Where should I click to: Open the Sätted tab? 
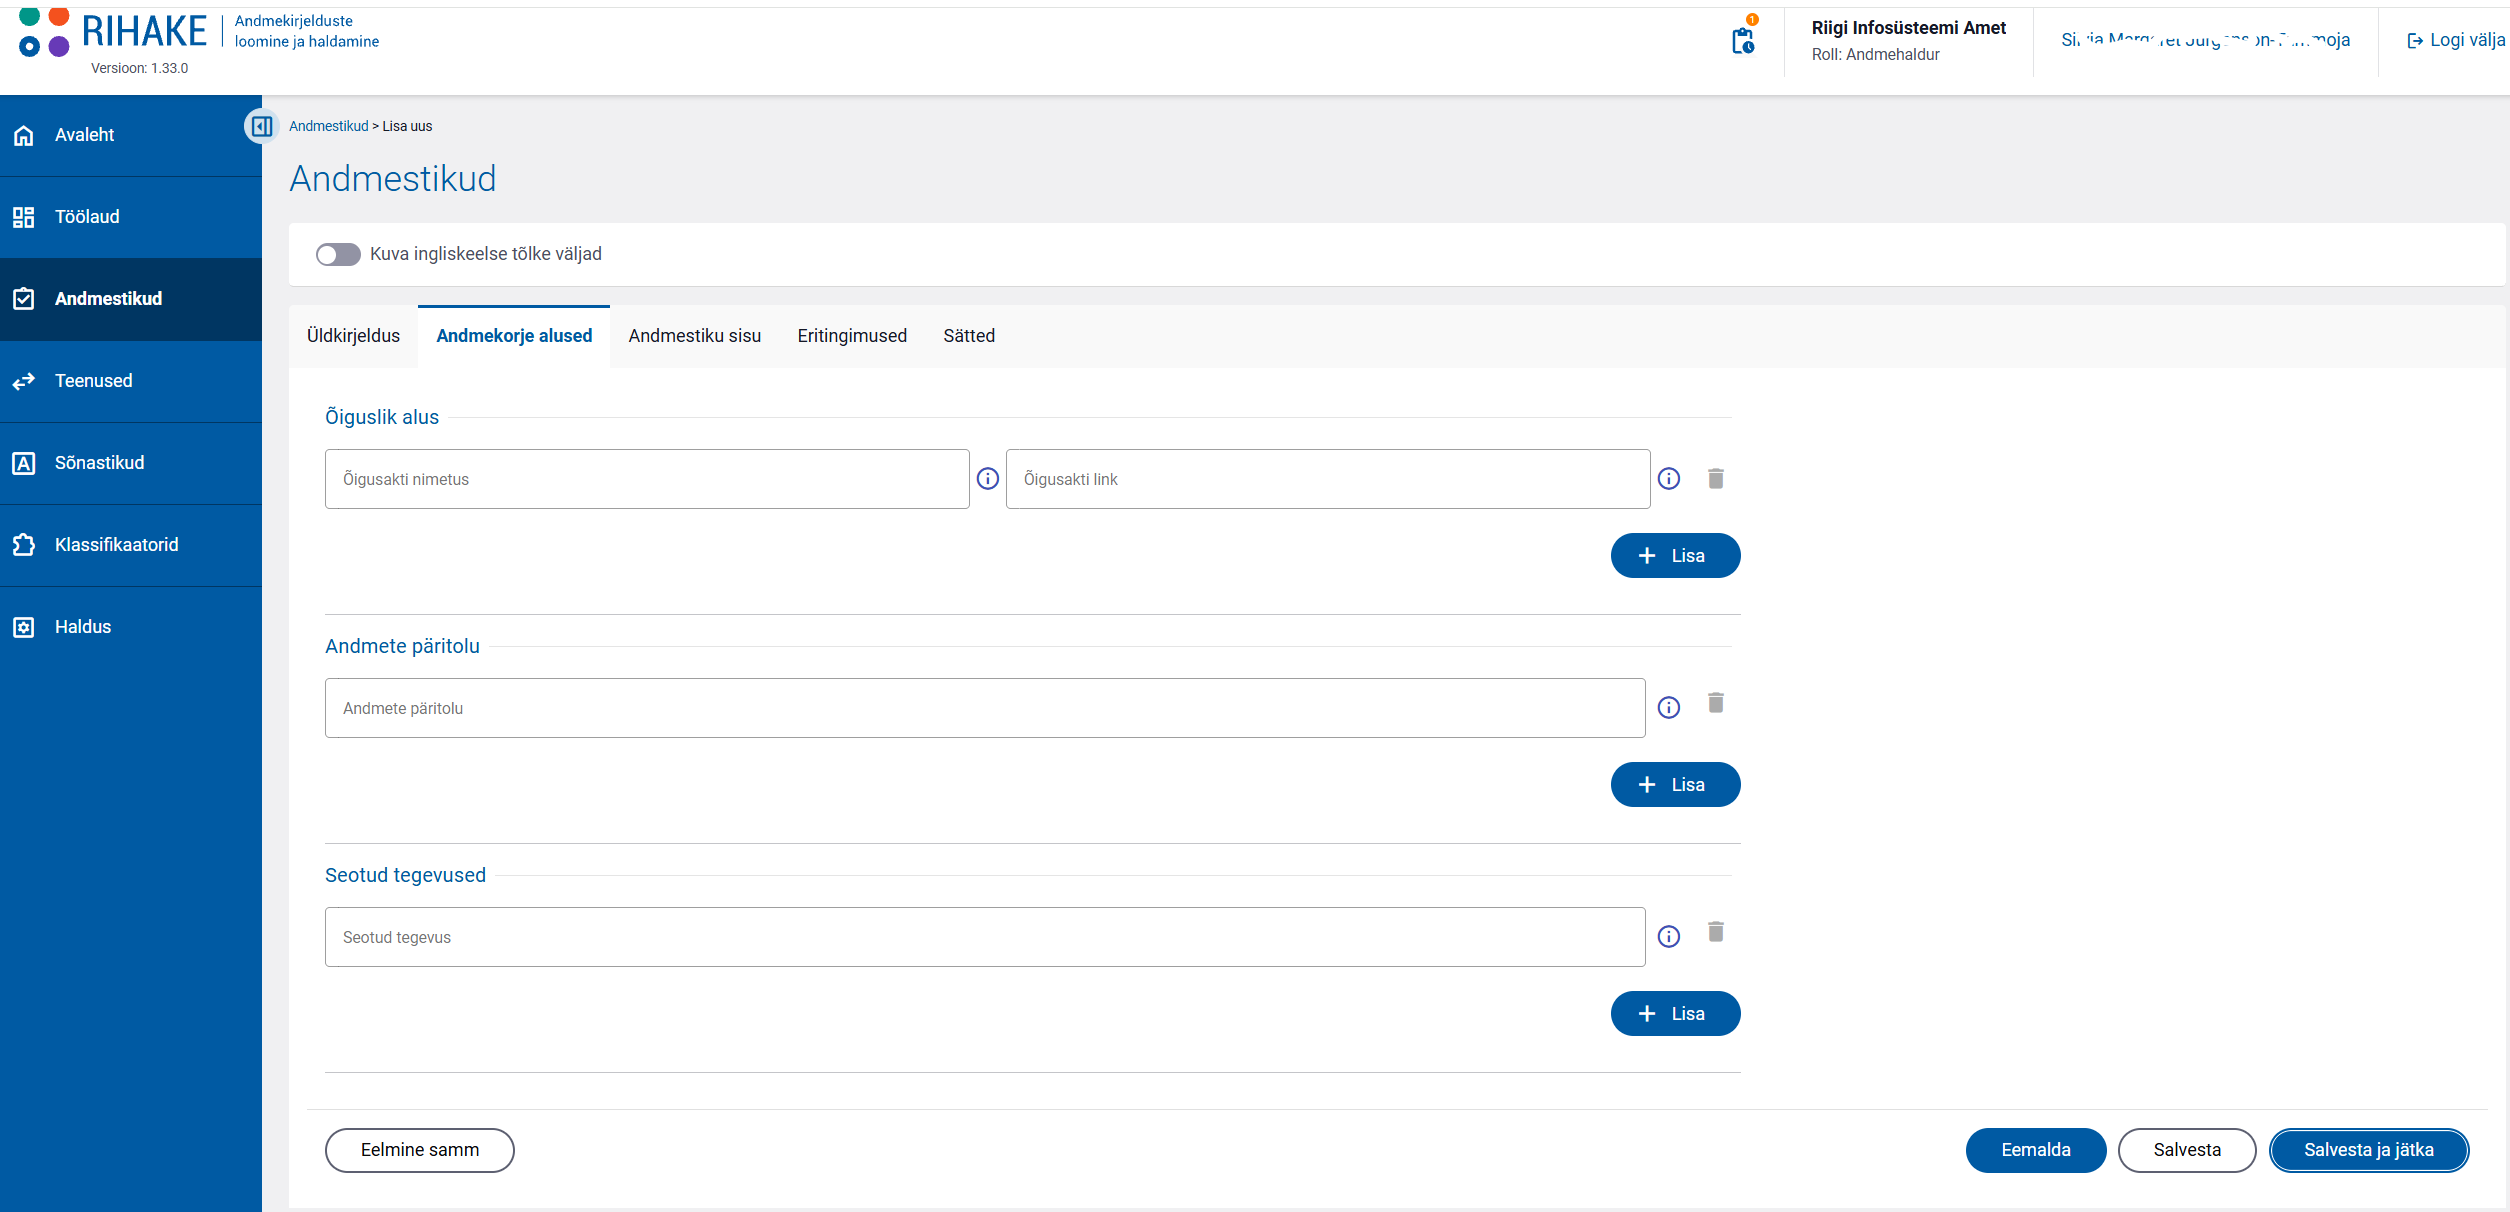969,336
